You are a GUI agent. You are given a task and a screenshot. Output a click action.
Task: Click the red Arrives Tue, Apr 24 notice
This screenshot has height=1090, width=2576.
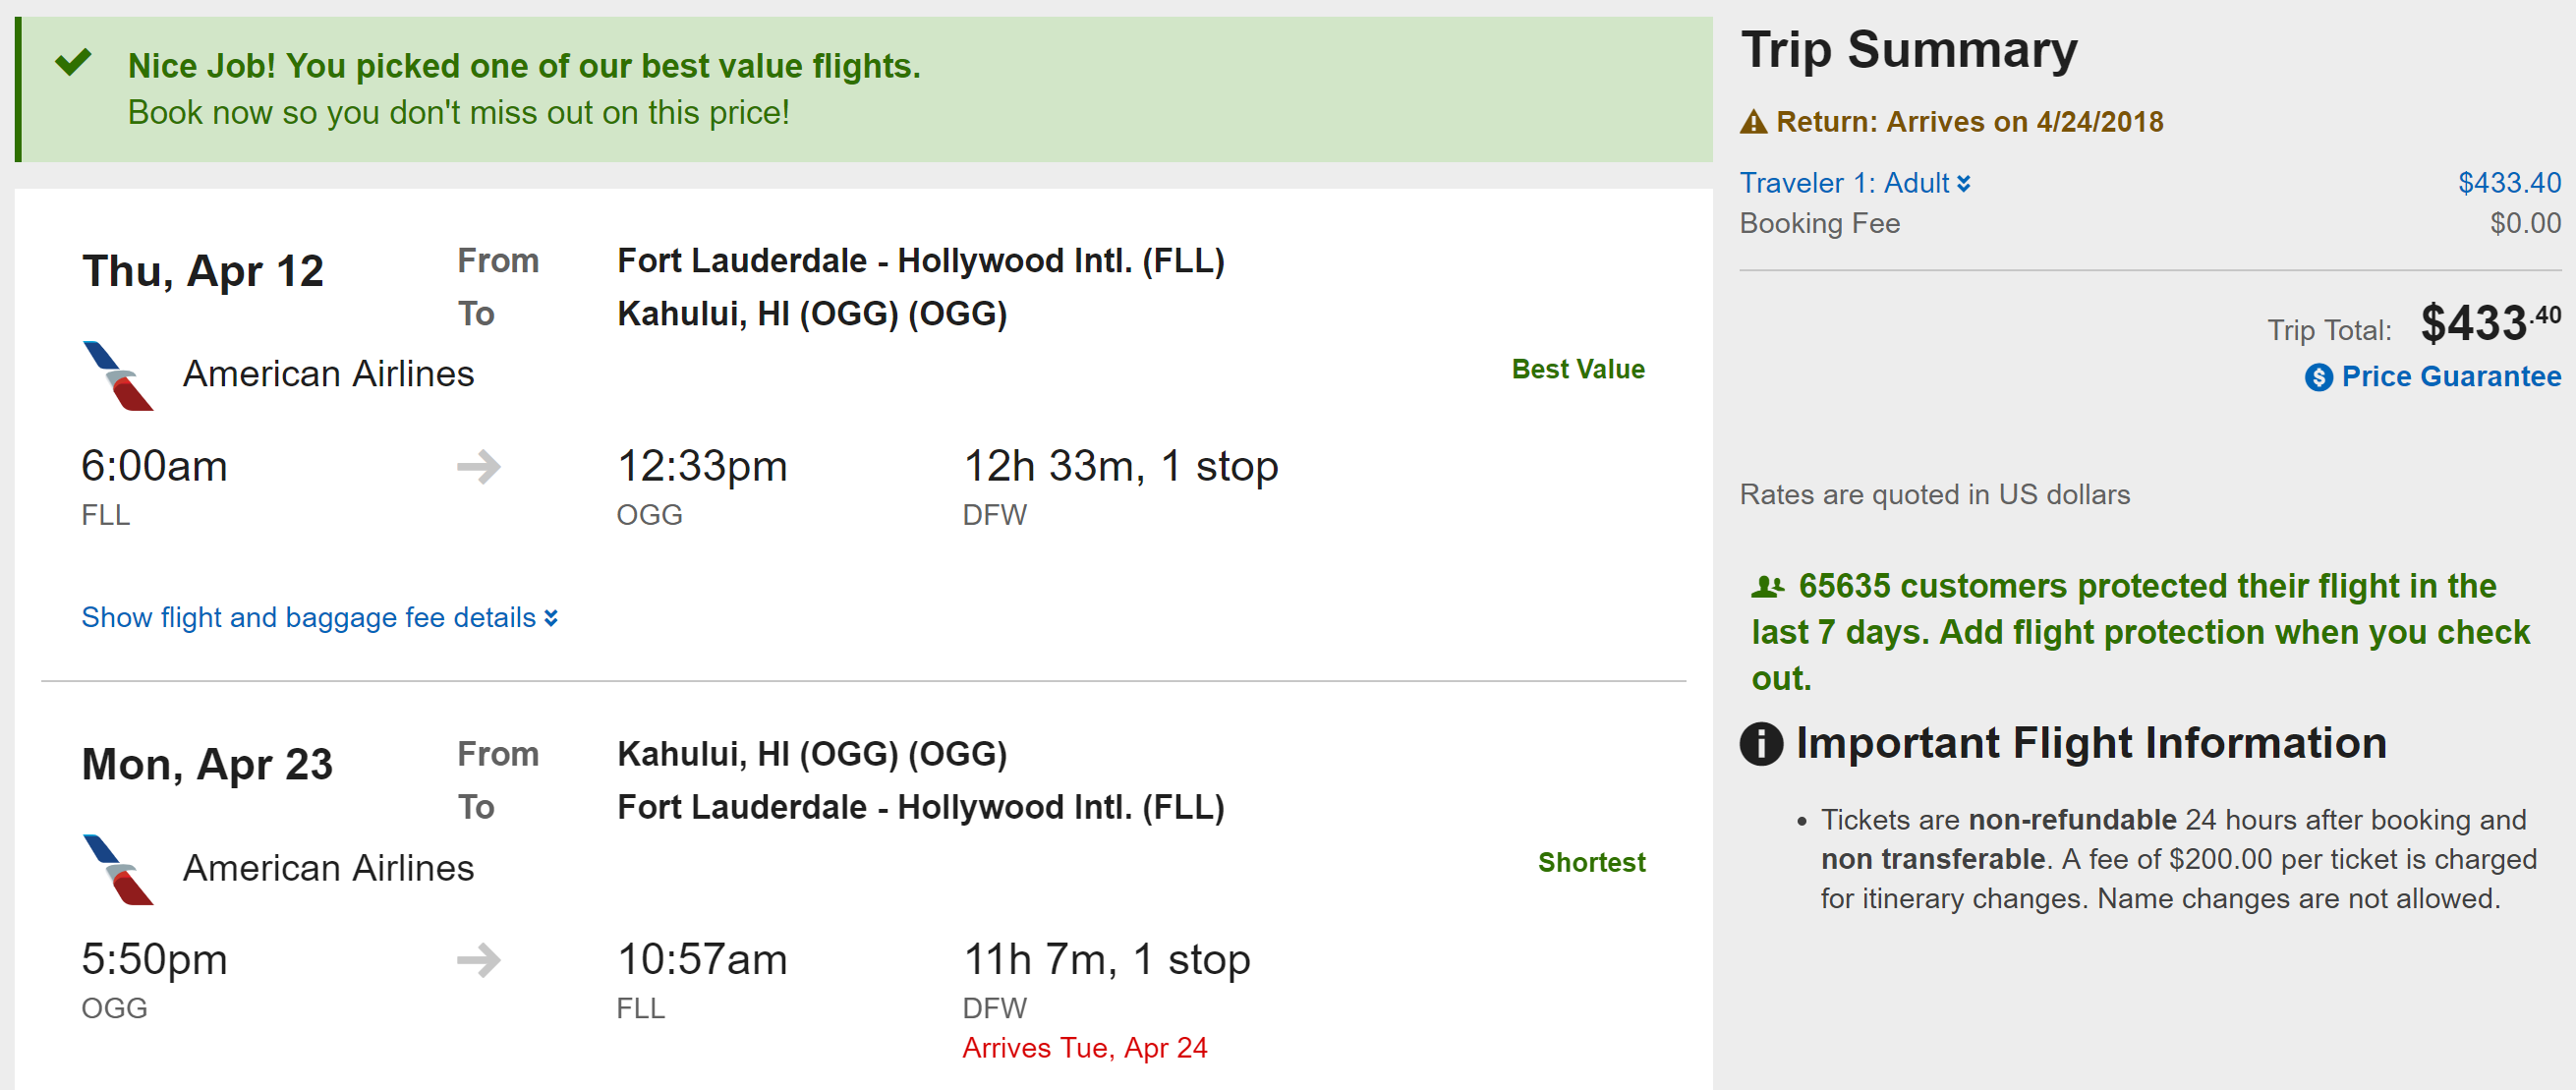[x=1084, y=1048]
